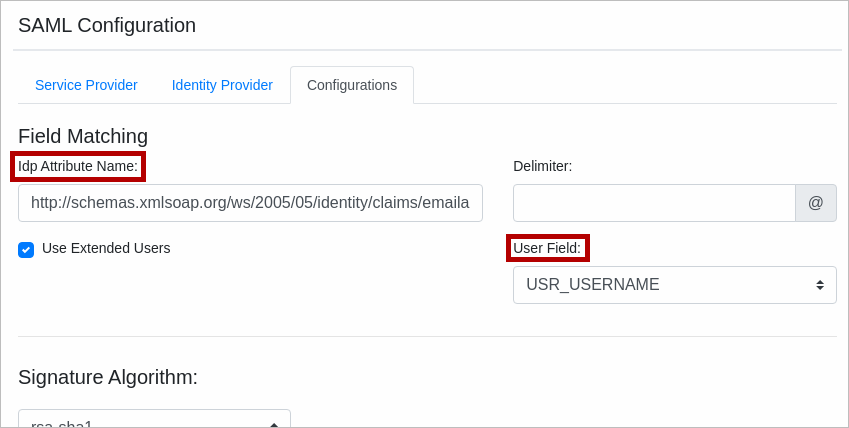Click the User Field select arrows icon
This screenshot has height=428, width=849.
(820, 285)
